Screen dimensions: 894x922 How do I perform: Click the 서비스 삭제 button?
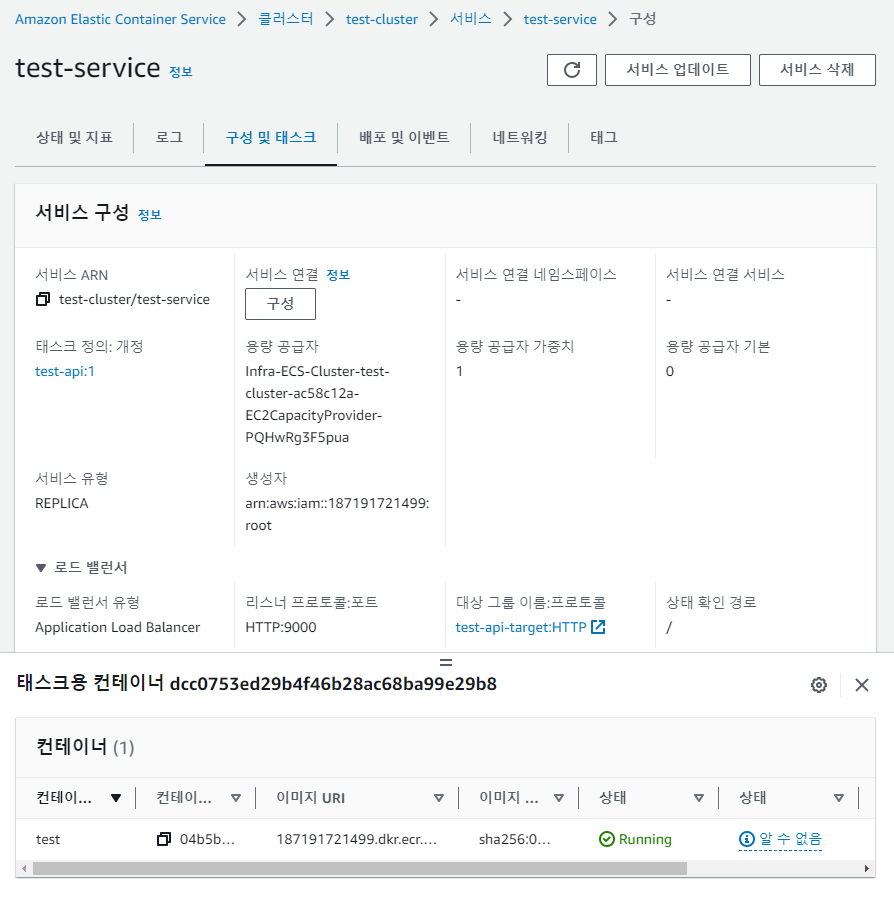point(817,70)
